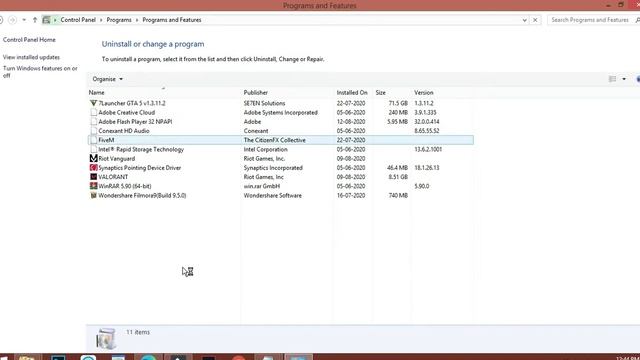This screenshot has width=640, height=360.
Task: Expand address bar history dropdown
Action: pyautogui.click(x=524, y=20)
